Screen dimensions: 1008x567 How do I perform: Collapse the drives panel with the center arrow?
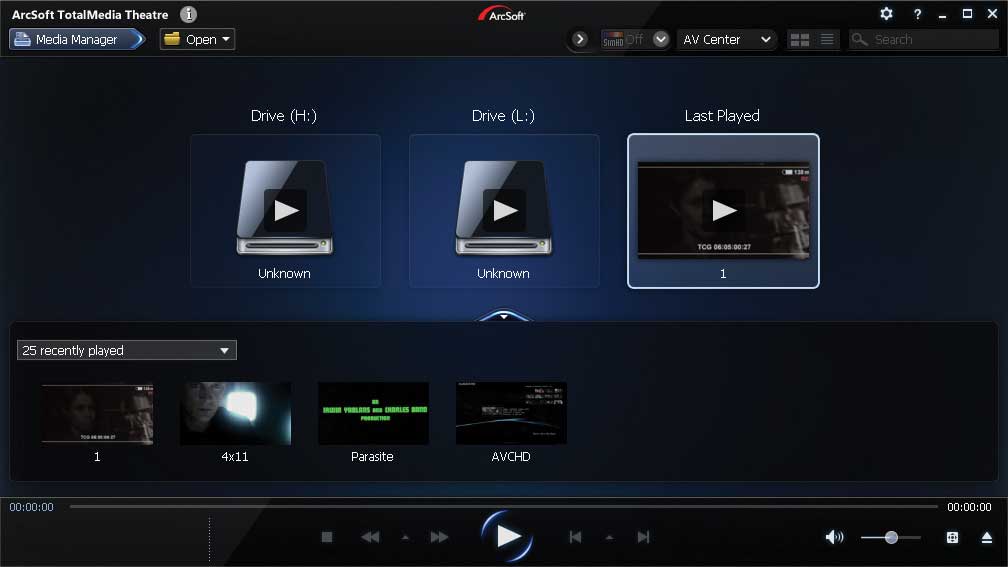(504, 316)
